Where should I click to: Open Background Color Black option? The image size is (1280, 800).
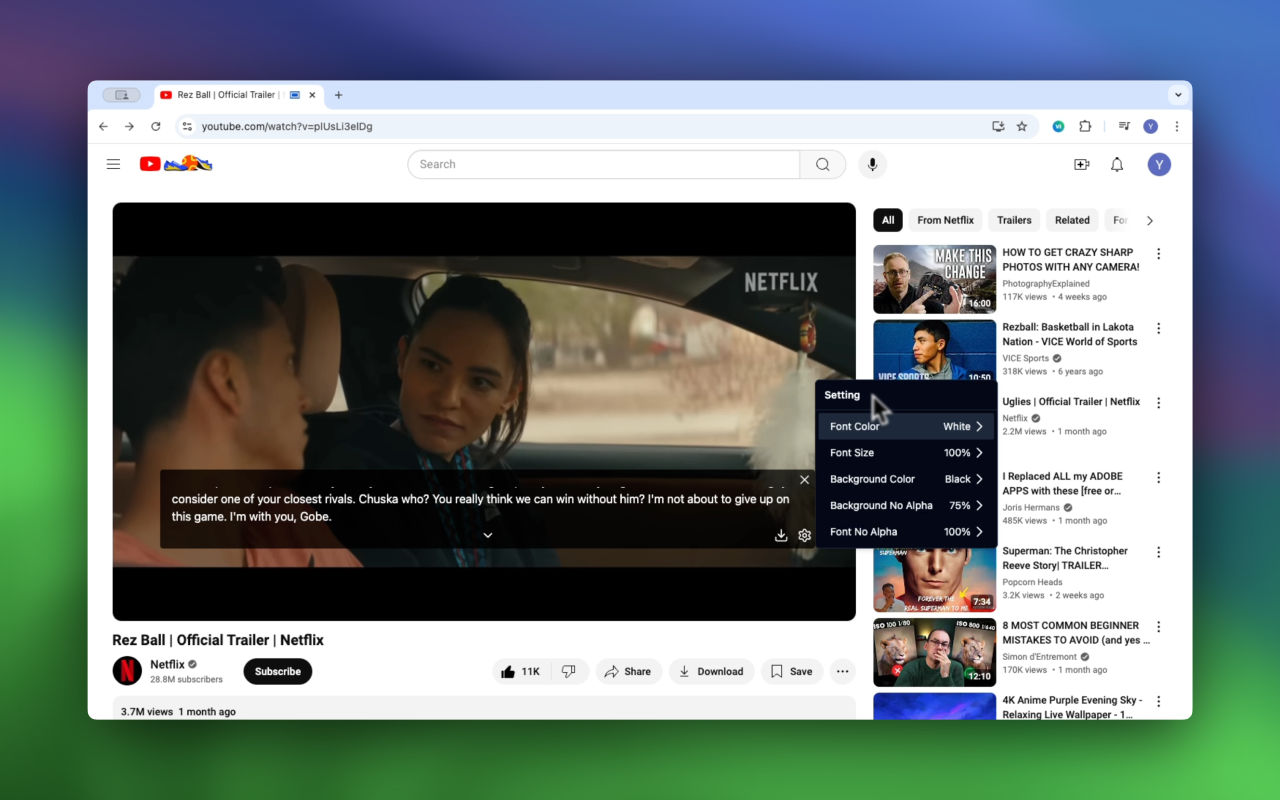coord(906,480)
